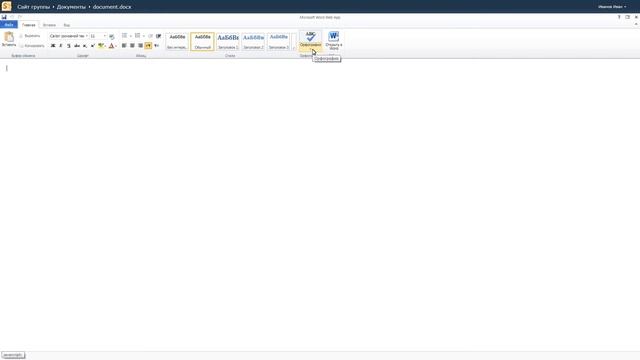This screenshot has width=640, height=360.
Task: Toggle subscript formatting
Action: click(x=85, y=46)
